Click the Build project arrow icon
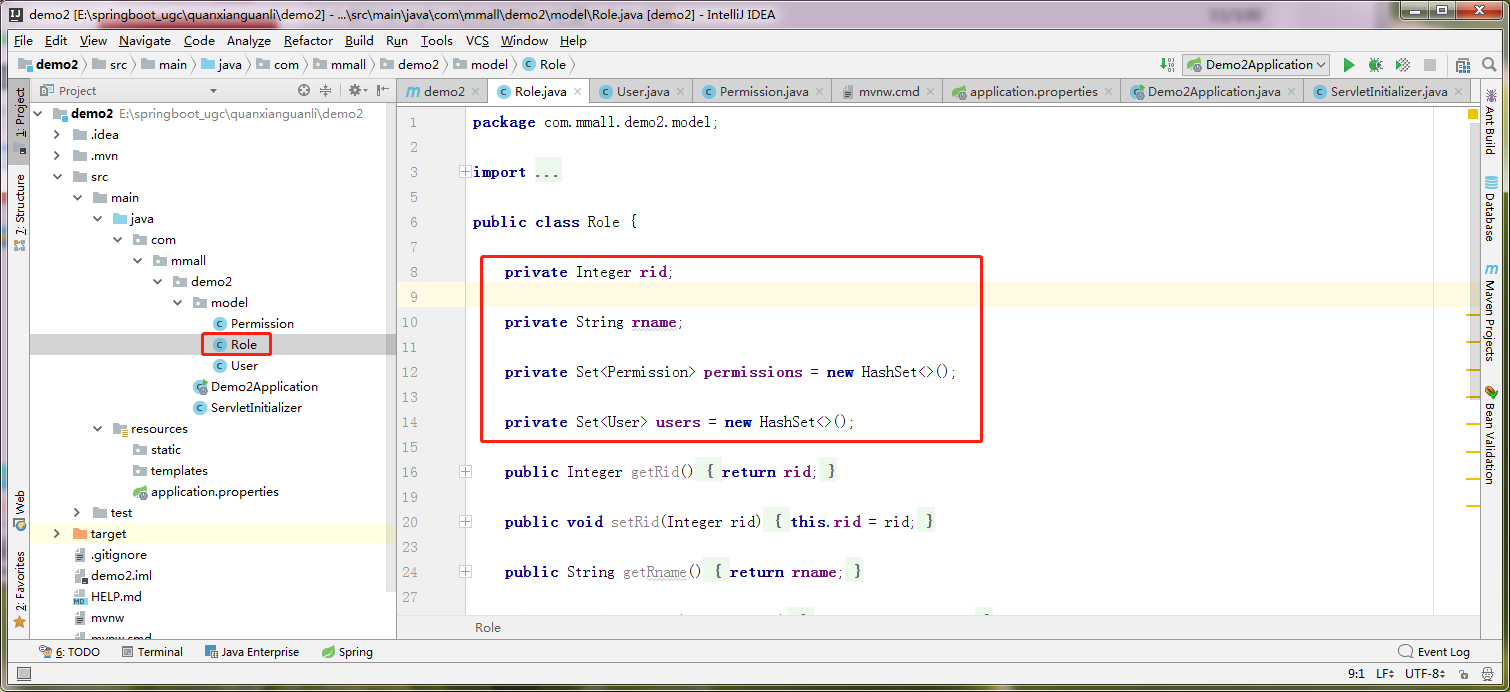Image resolution: width=1510 pixels, height=692 pixels. [x=1168, y=65]
